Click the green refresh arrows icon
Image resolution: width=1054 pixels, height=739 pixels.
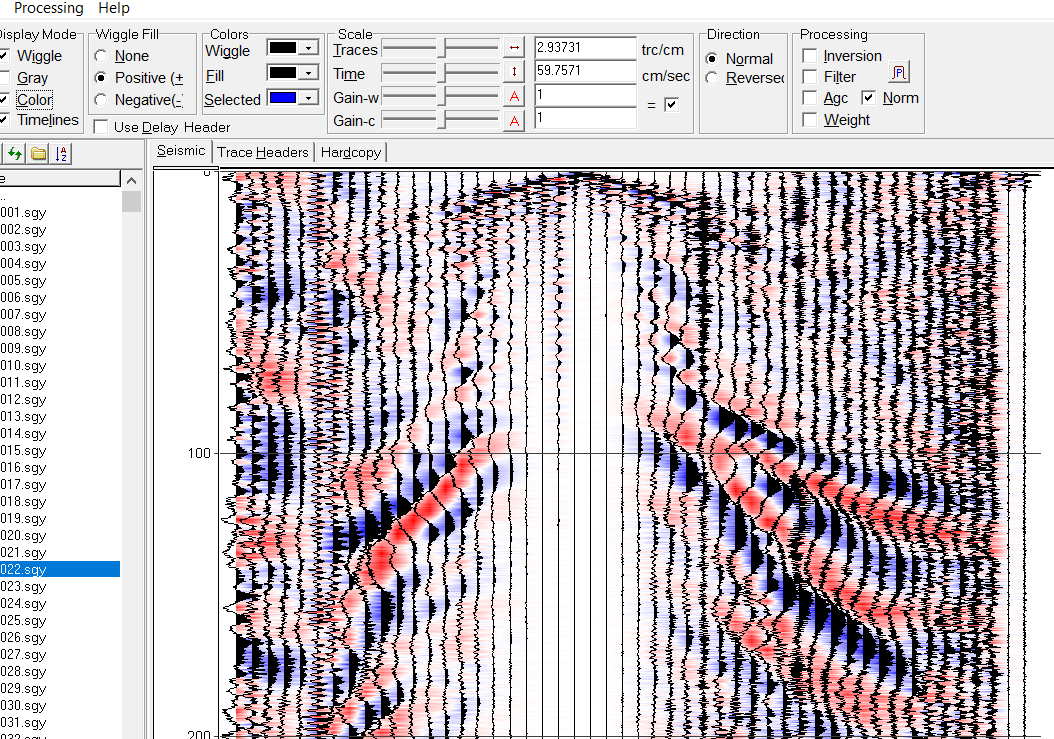click(14, 154)
